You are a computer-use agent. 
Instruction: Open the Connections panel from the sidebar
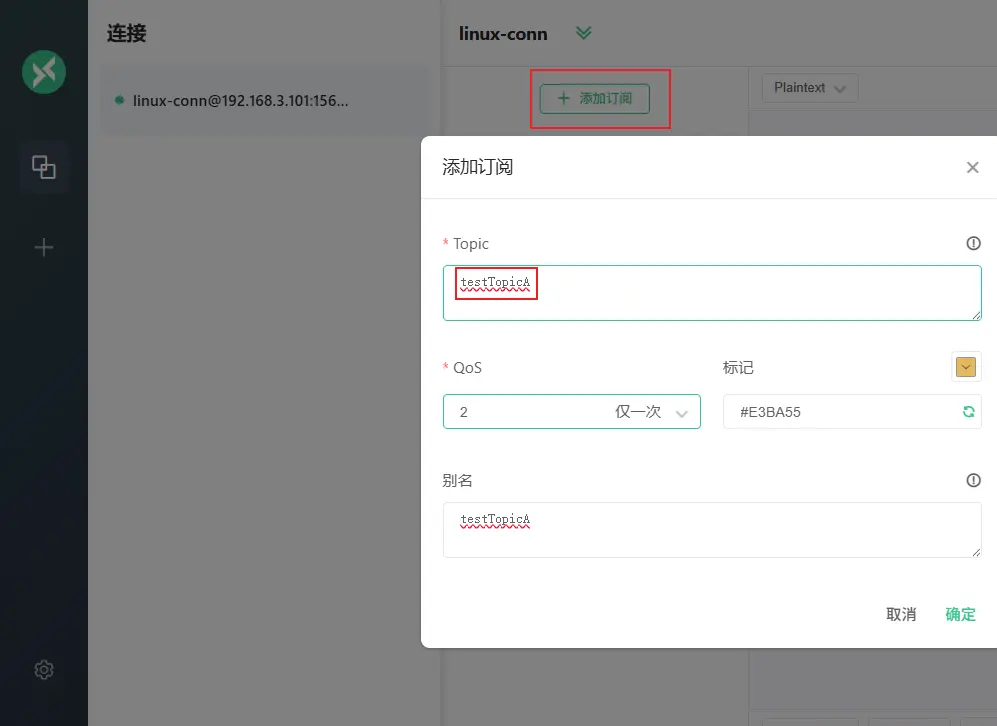tap(43, 167)
